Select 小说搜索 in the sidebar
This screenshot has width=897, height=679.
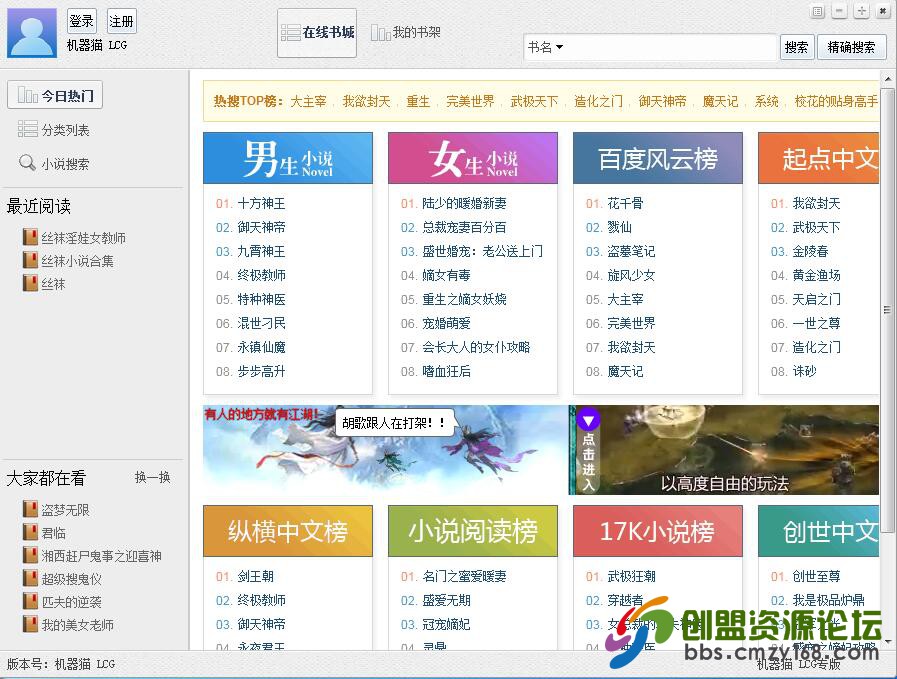tap(54, 164)
